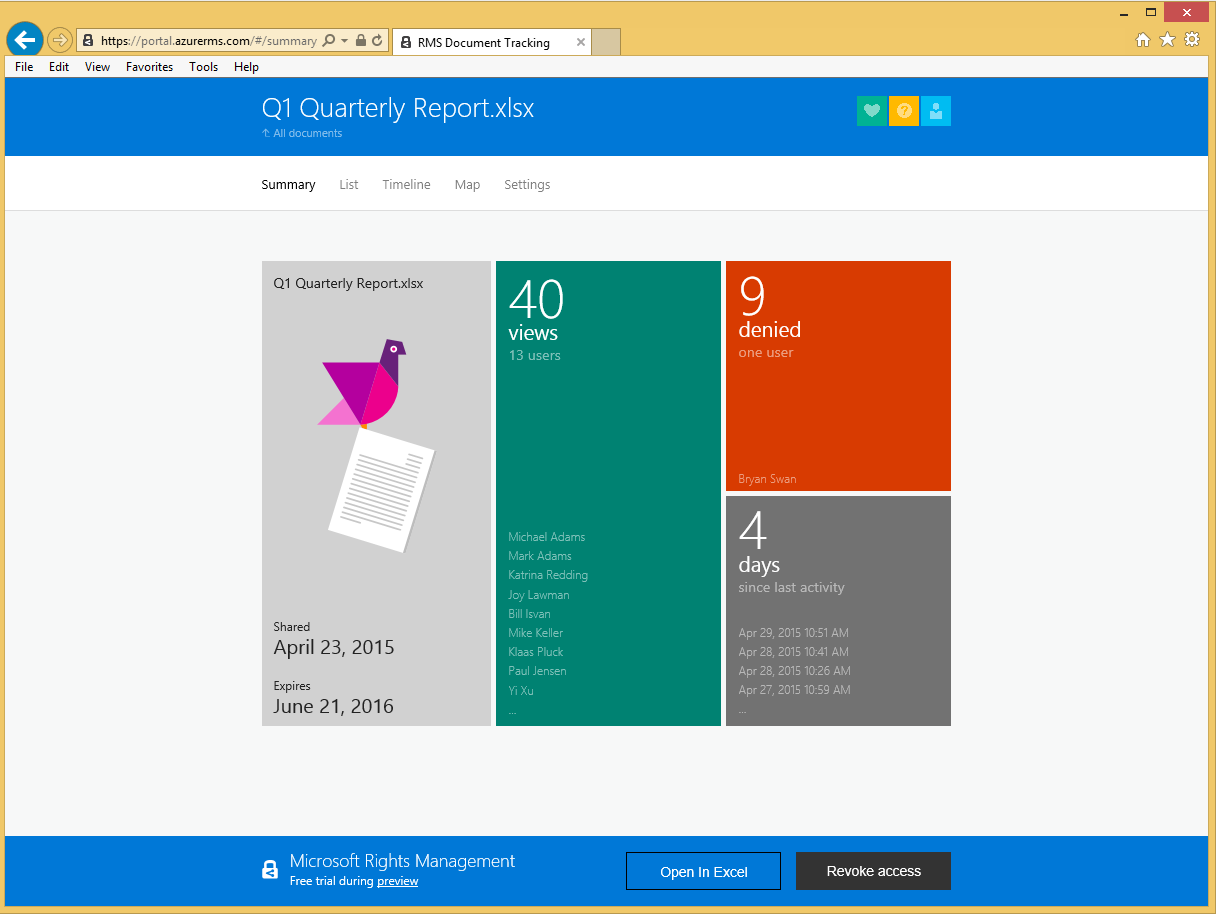
Task: Click Paul Jensen in viewers list
Action: (x=537, y=671)
